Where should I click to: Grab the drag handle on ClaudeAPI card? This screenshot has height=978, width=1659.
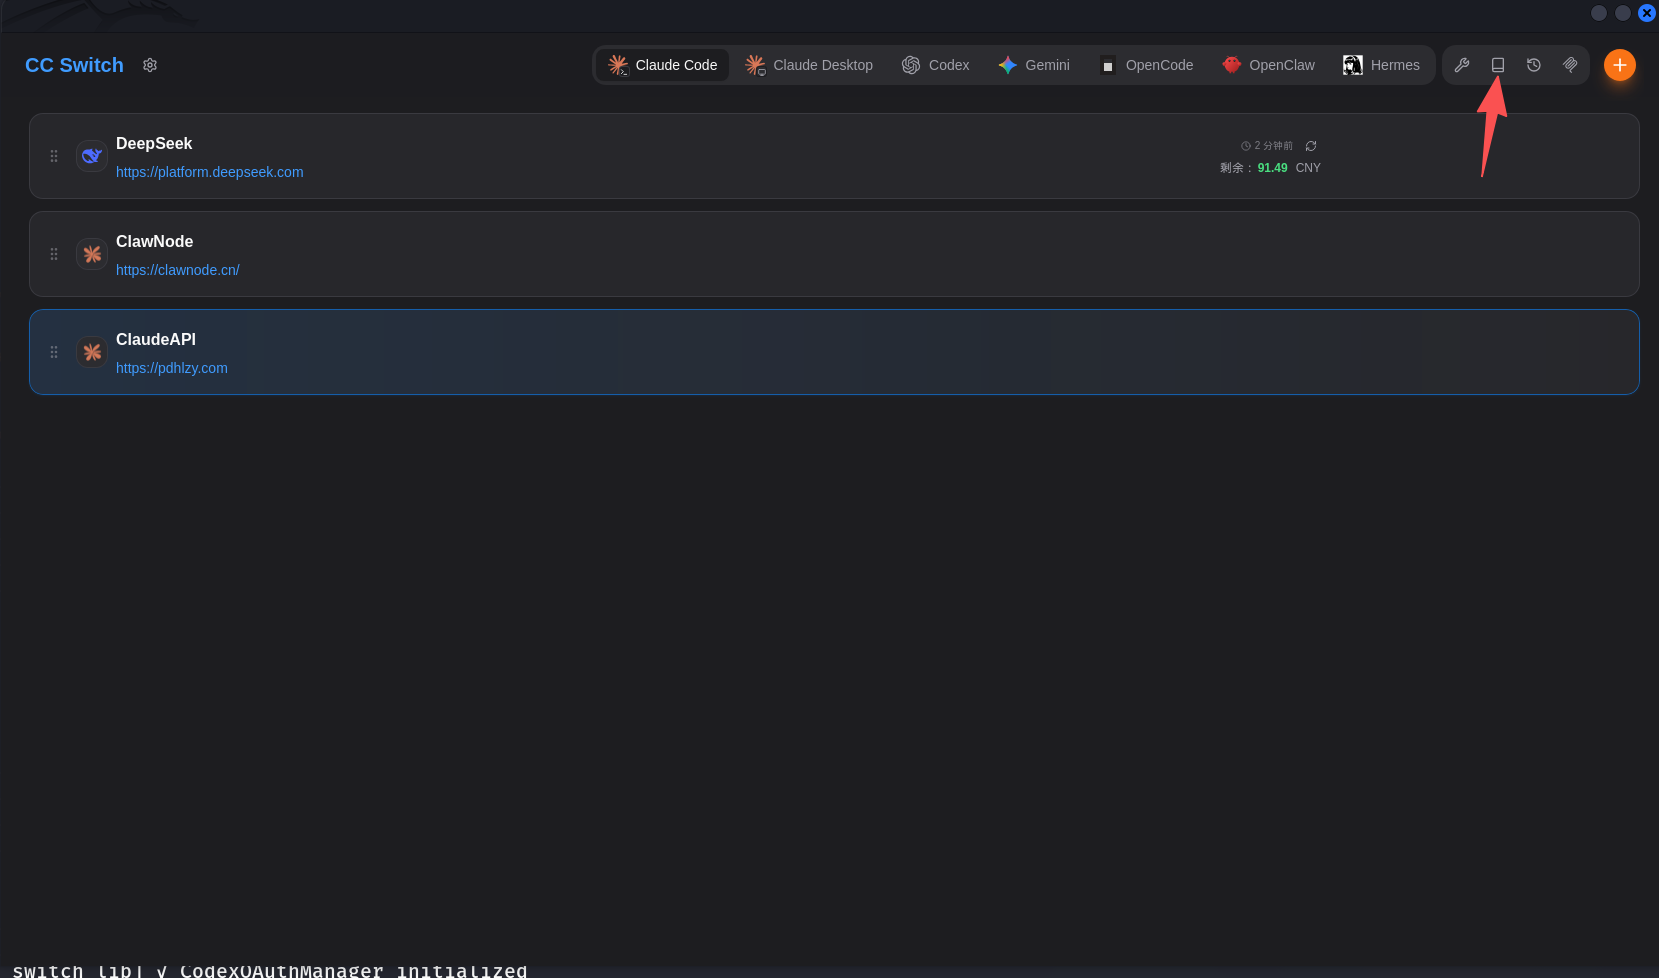coord(54,352)
